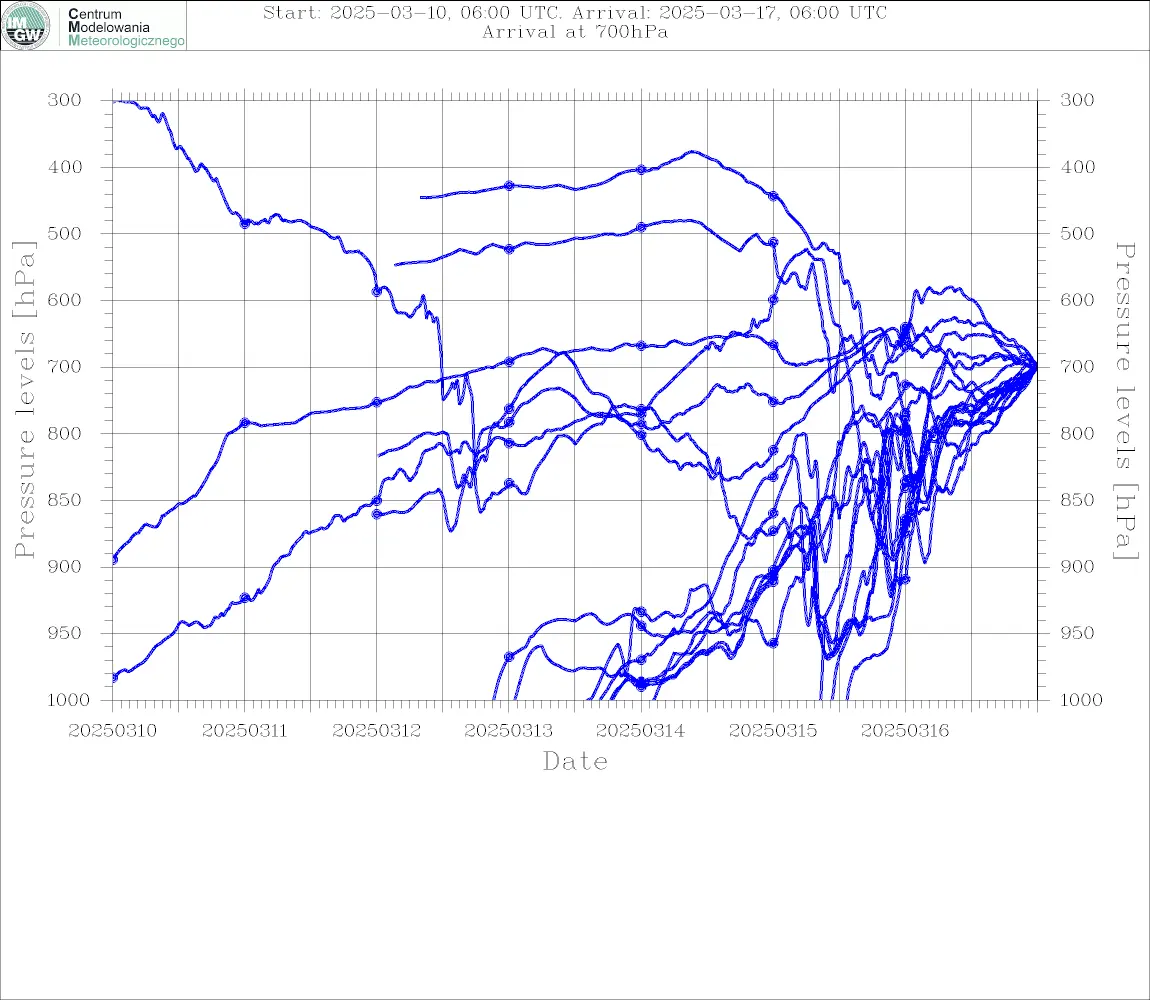Click the 20250311 date tick label
Image resolution: width=1150 pixels, height=1000 pixels.
[244, 731]
